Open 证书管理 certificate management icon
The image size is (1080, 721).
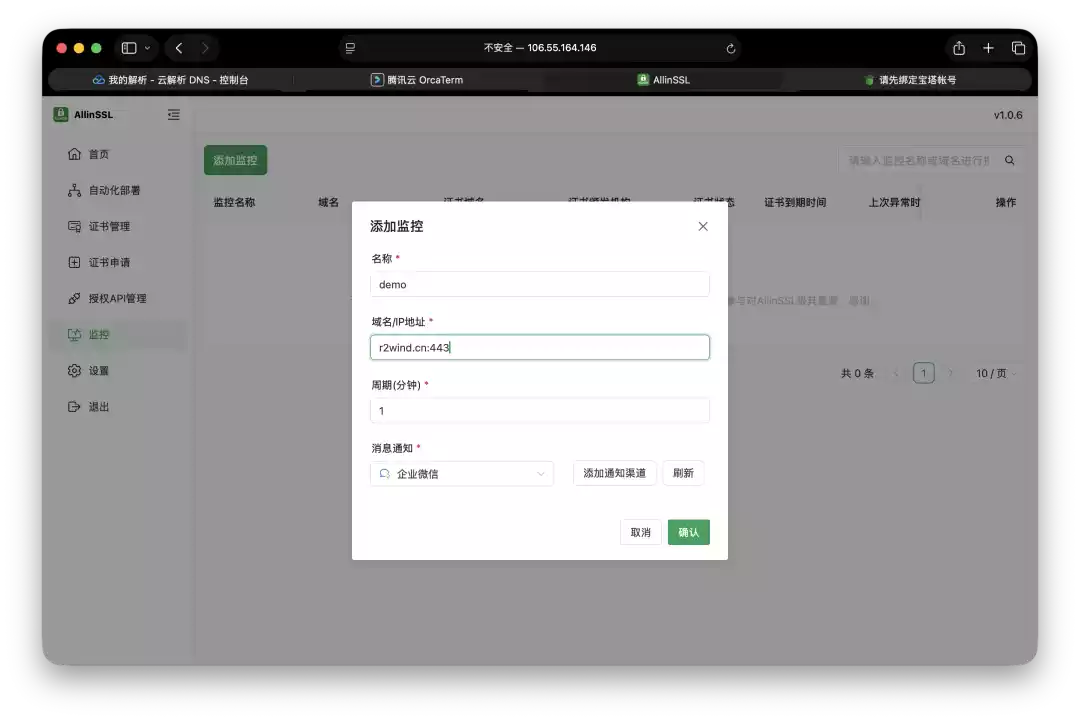[75, 226]
